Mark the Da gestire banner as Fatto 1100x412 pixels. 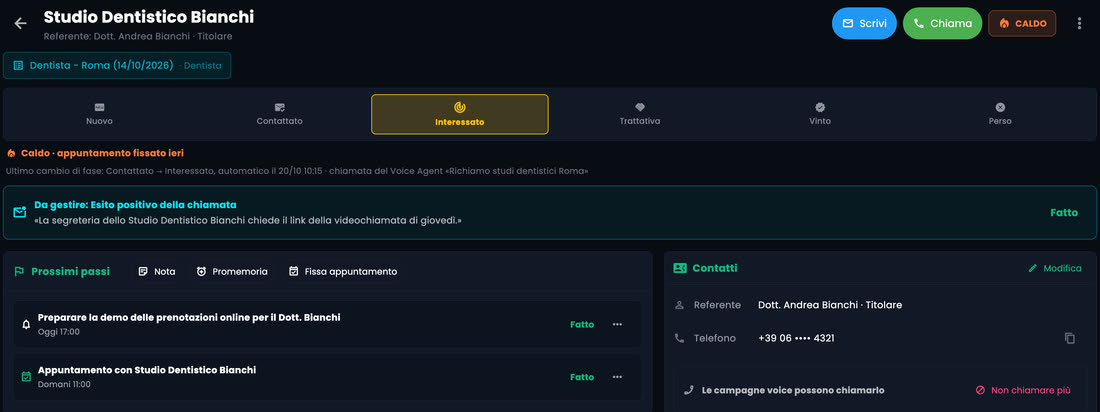tap(1064, 213)
